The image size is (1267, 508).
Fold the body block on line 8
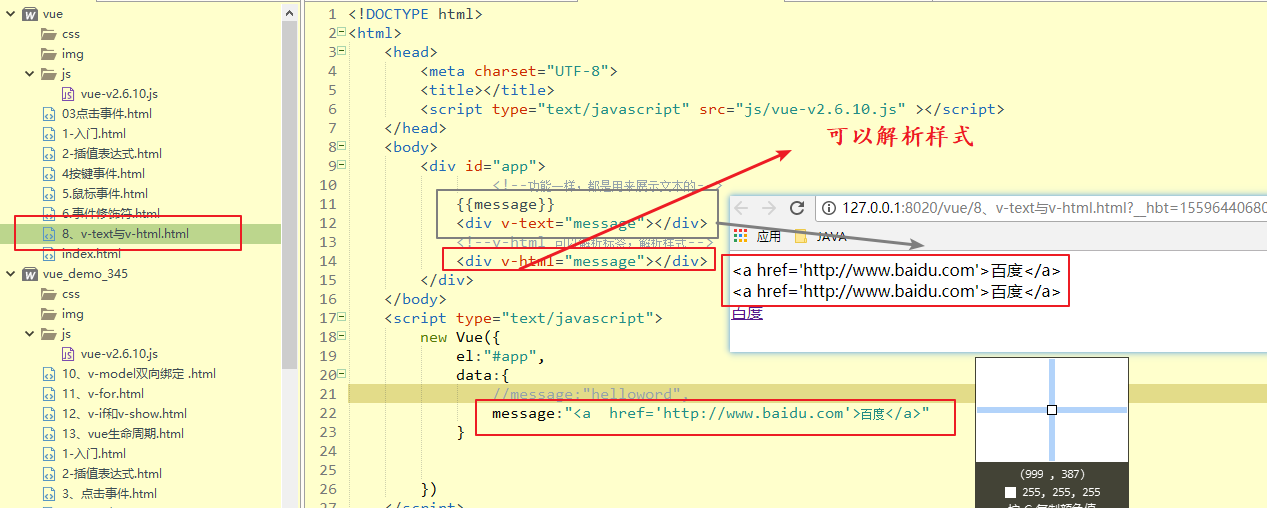[341, 146]
